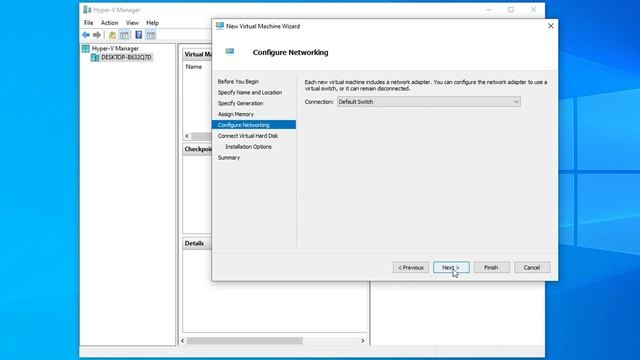Click the Next button
Image resolution: width=640 pixels, height=360 pixels.
451,267
